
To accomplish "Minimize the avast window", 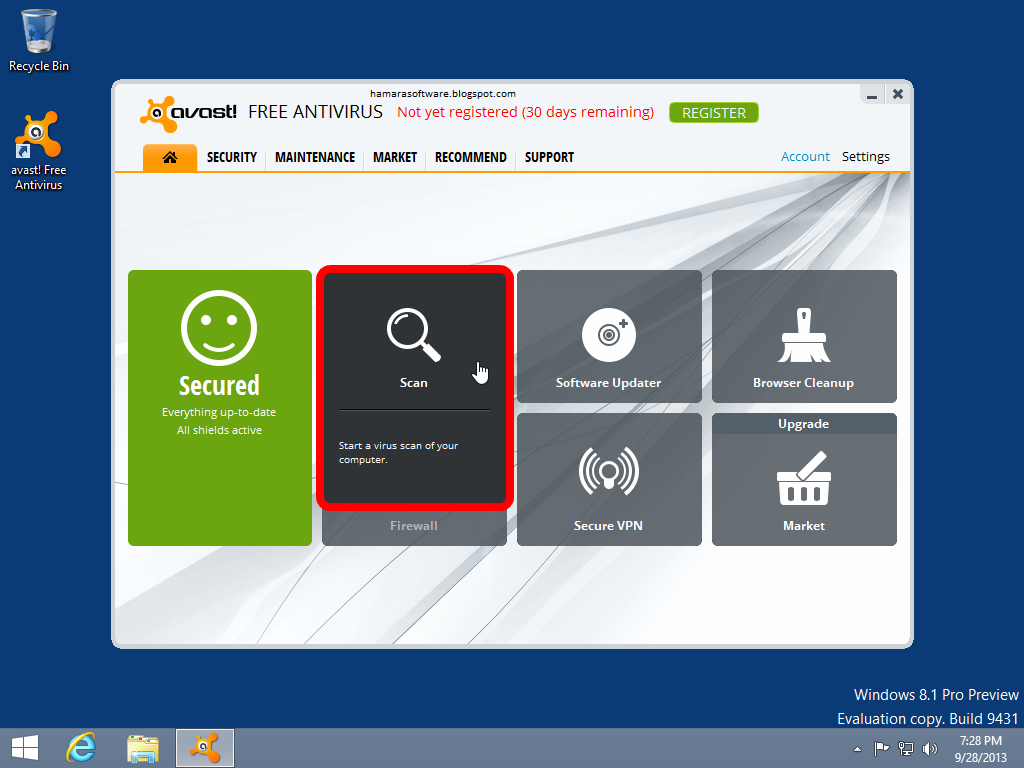I will pos(872,95).
